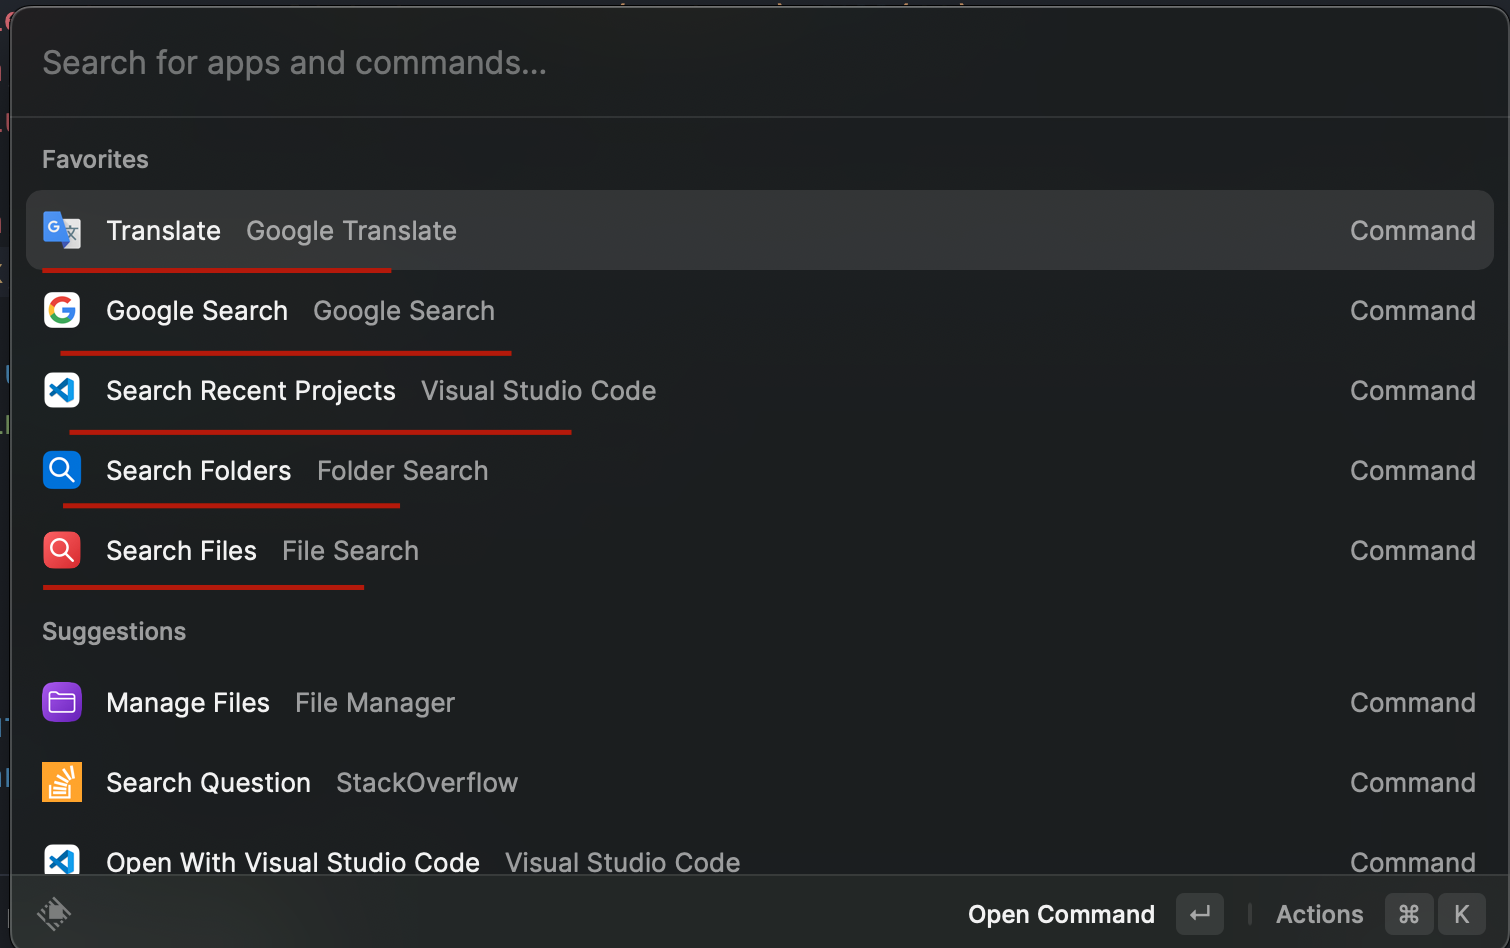
Task: Open the Actions menu
Action: tap(1319, 914)
